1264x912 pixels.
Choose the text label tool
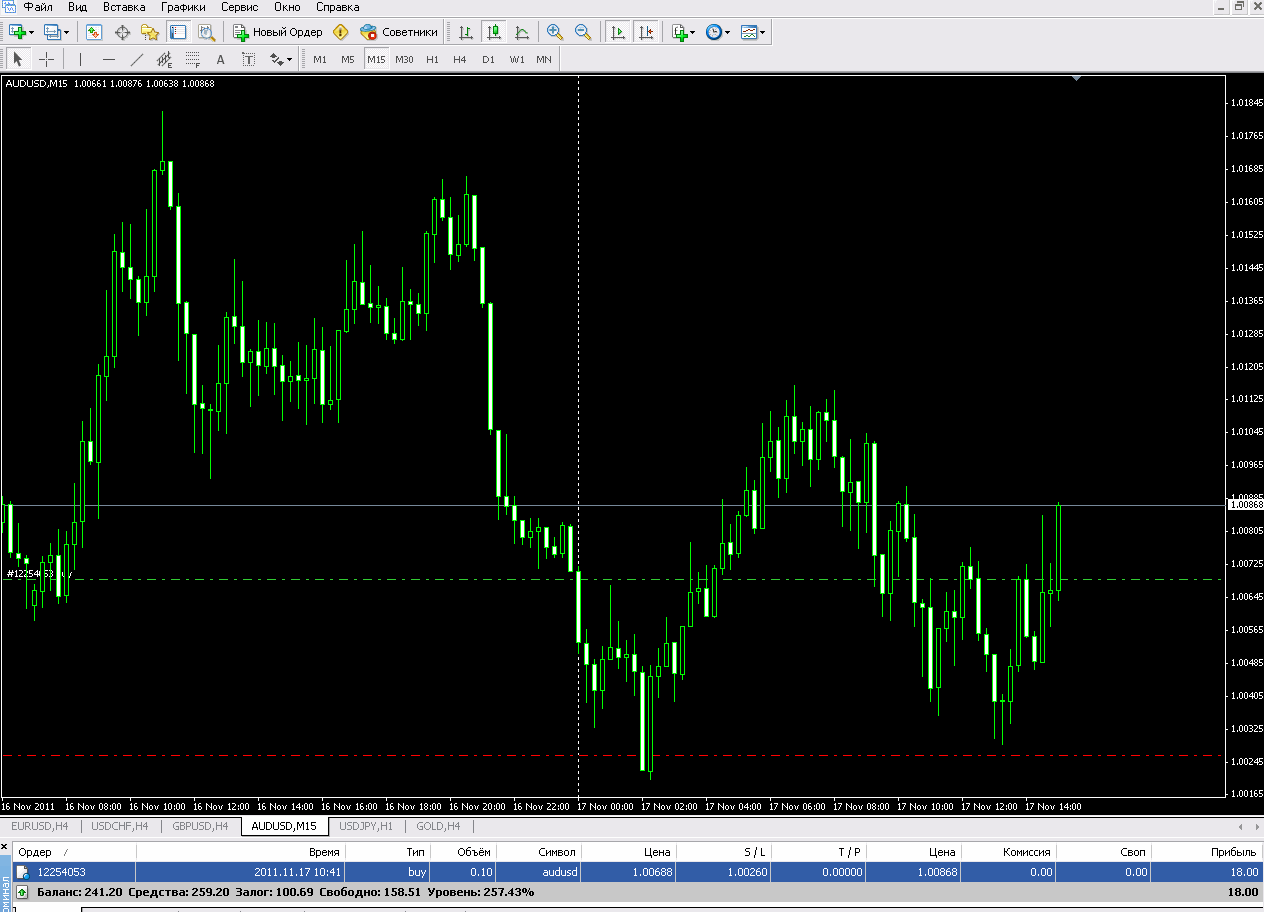[x=221, y=59]
